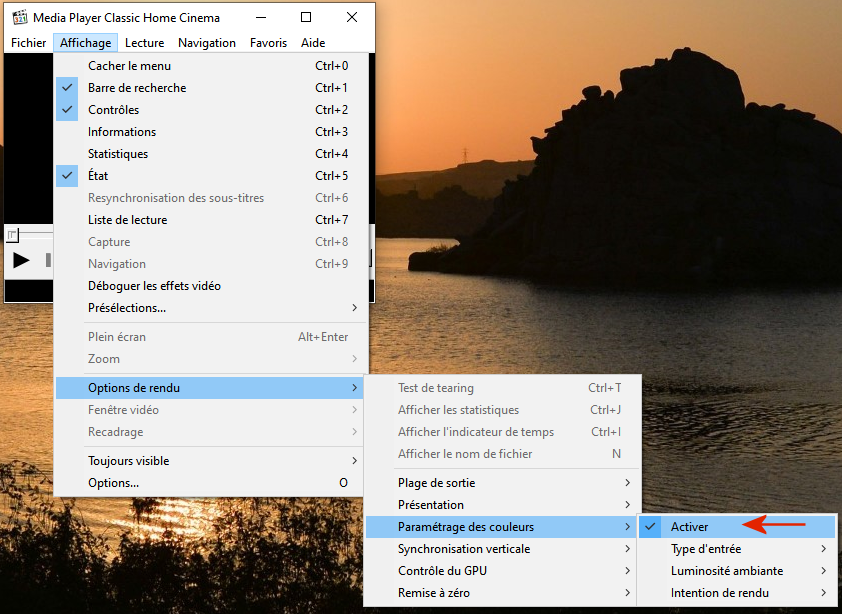Uncheck Activer in color management submenu
The height and width of the screenshot is (614, 842).
click(x=689, y=527)
